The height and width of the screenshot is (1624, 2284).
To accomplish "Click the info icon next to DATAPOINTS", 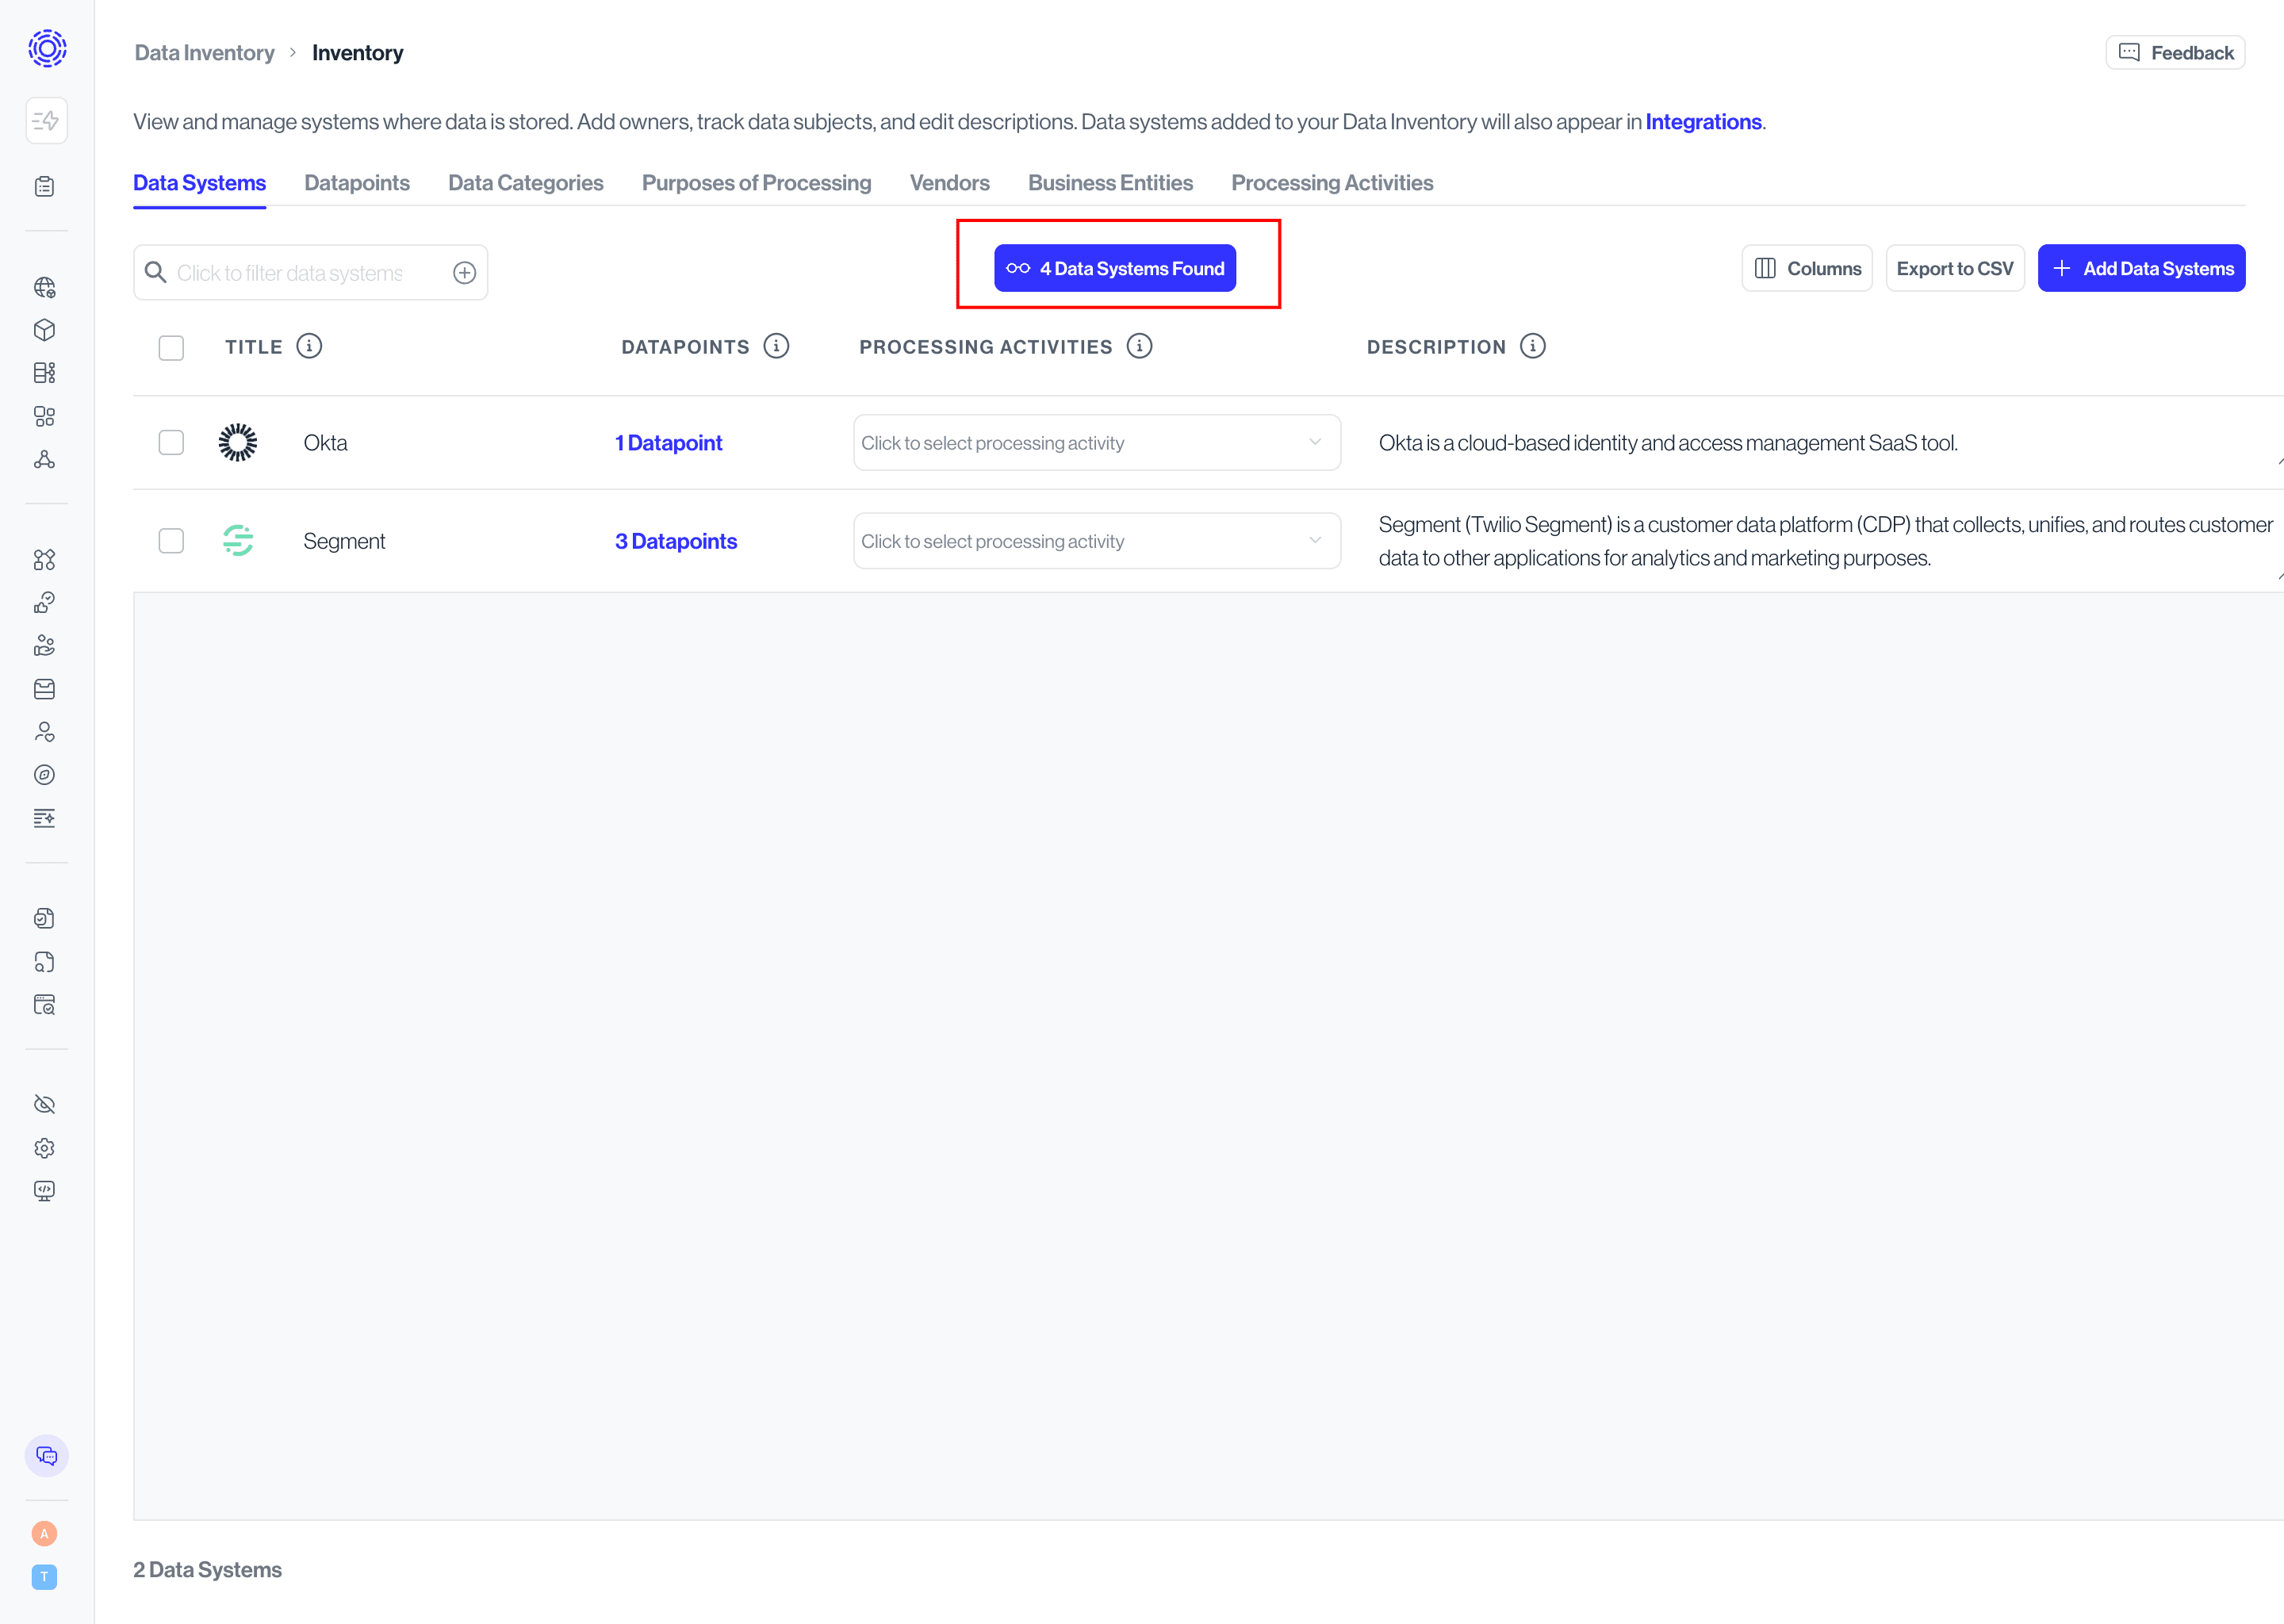I will pyautogui.click(x=776, y=346).
